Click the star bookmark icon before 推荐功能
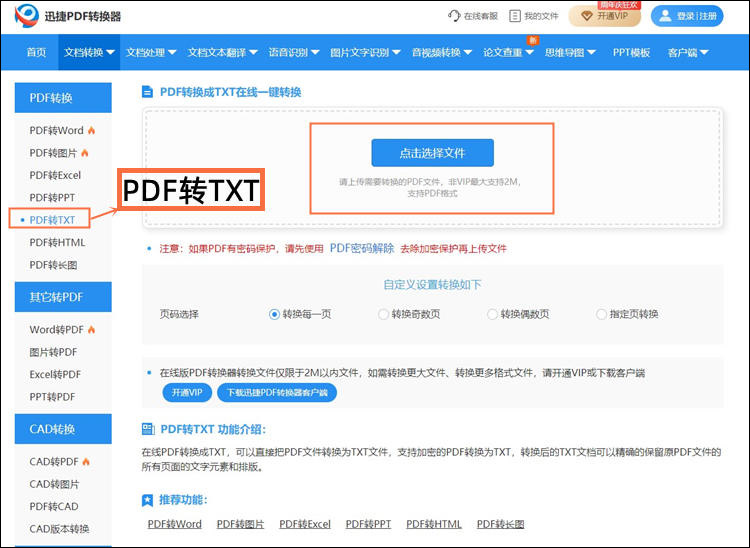750x548 pixels. click(x=147, y=500)
